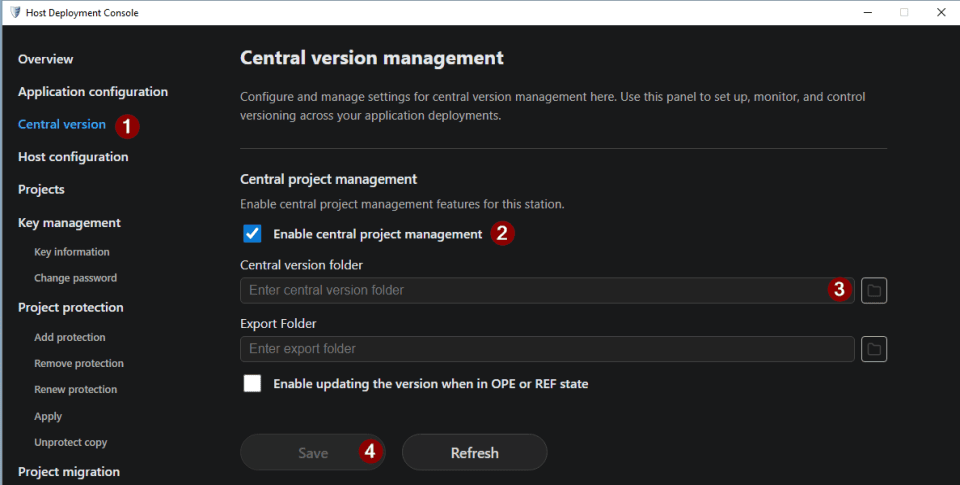Go to Application configuration
960x485 pixels.
92,92
